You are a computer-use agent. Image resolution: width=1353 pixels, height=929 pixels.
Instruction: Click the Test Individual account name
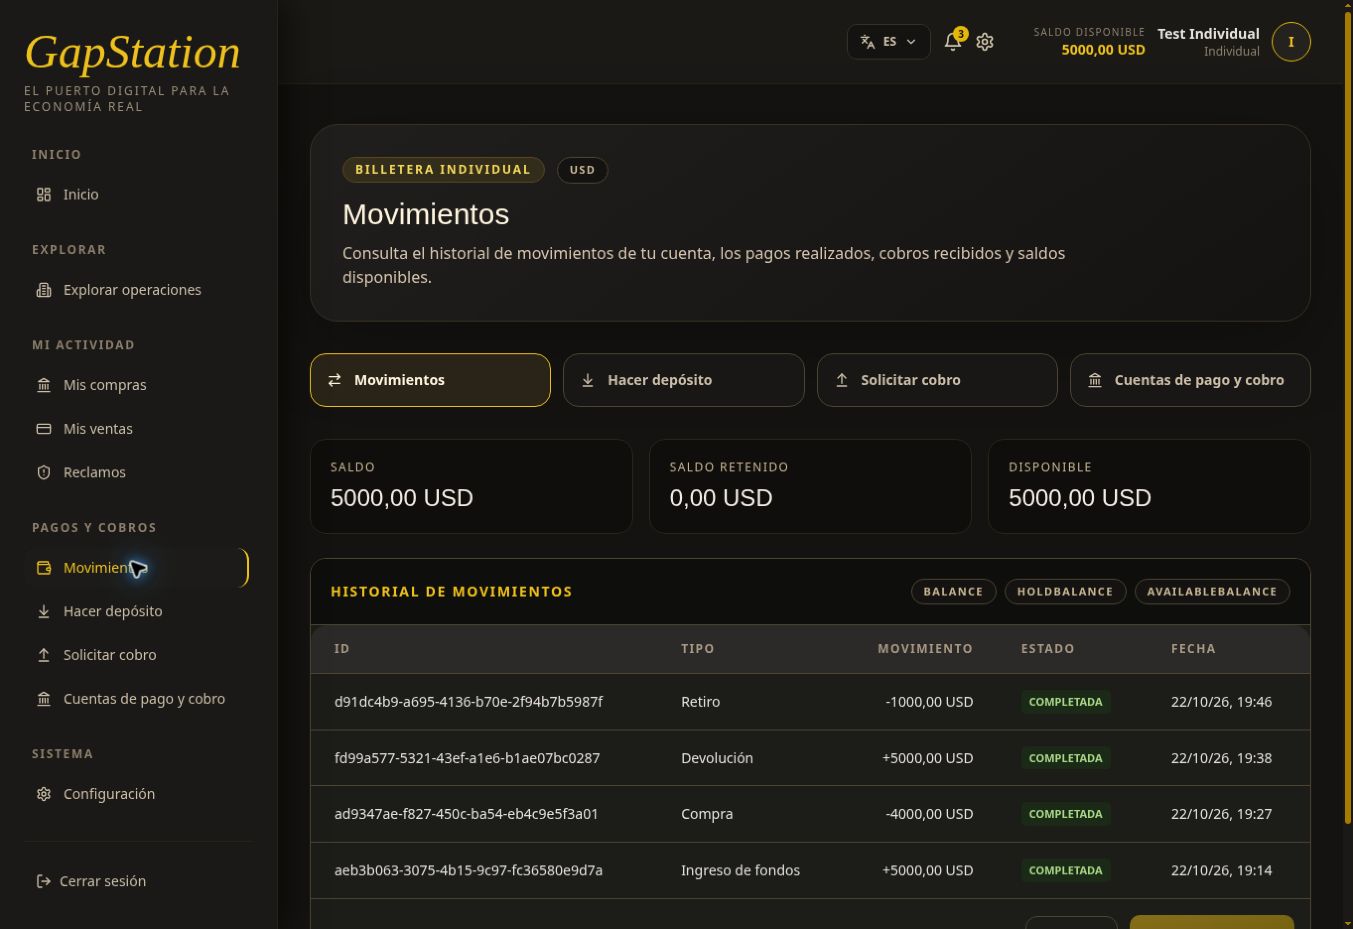pos(1208,34)
